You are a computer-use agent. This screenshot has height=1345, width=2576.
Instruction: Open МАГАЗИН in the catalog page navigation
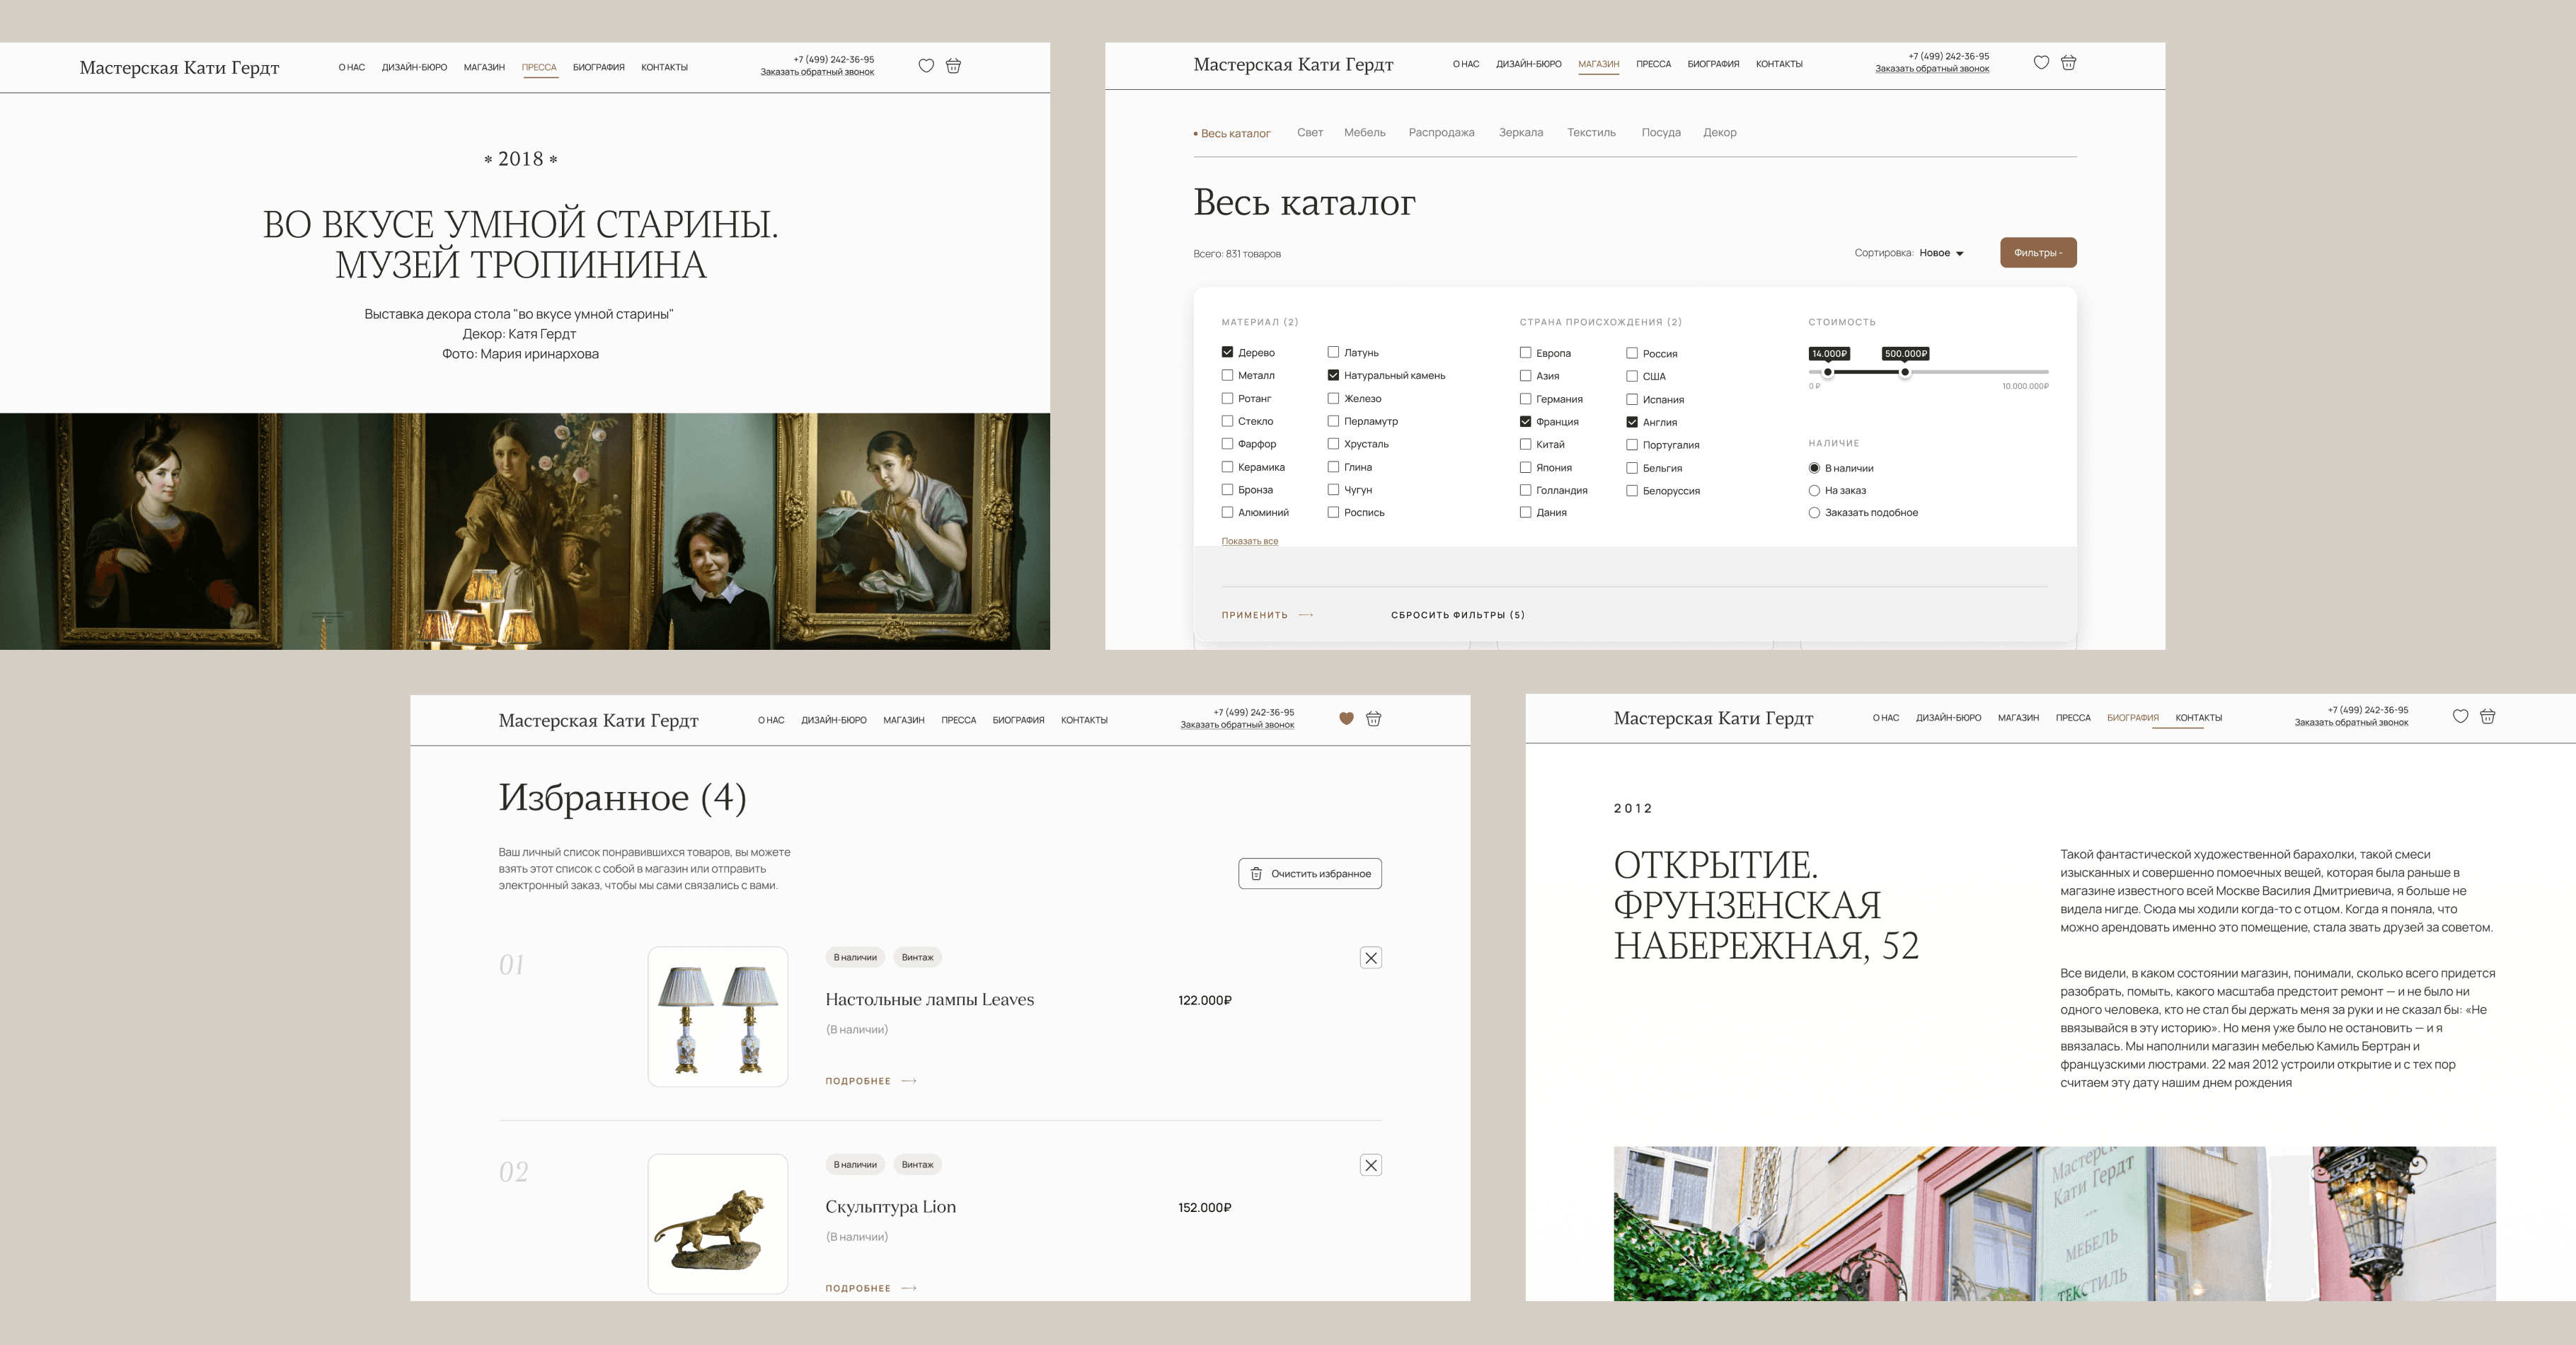click(x=1598, y=64)
